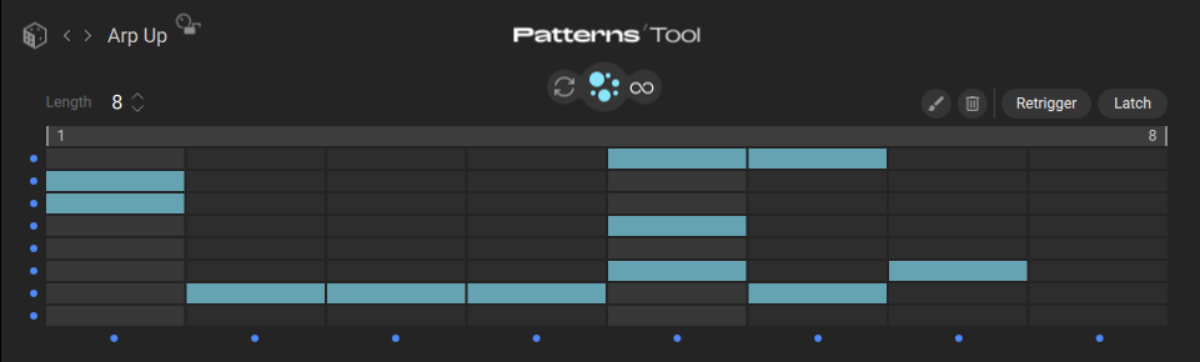Viewport: 1200px width, 362px height.
Task: Select the loop cycle mode icon
Action: (x=564, y=87)
